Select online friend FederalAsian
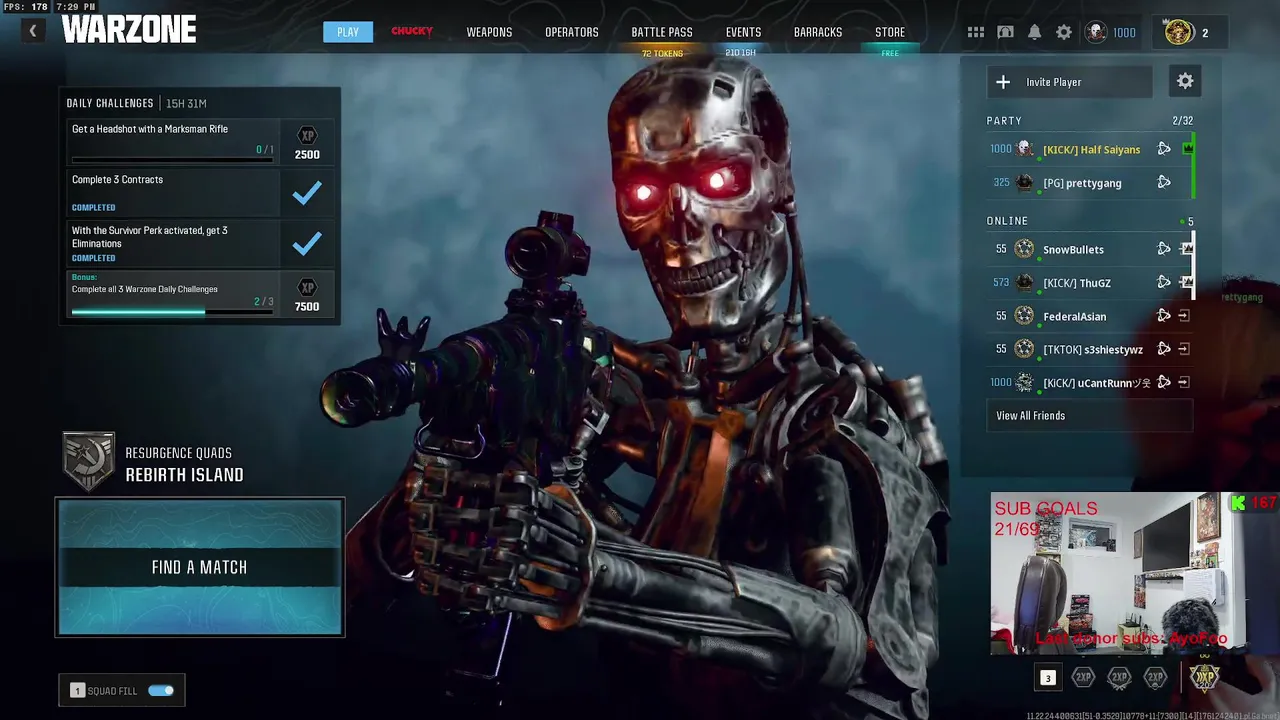1280x720 pixels. 1091,316
